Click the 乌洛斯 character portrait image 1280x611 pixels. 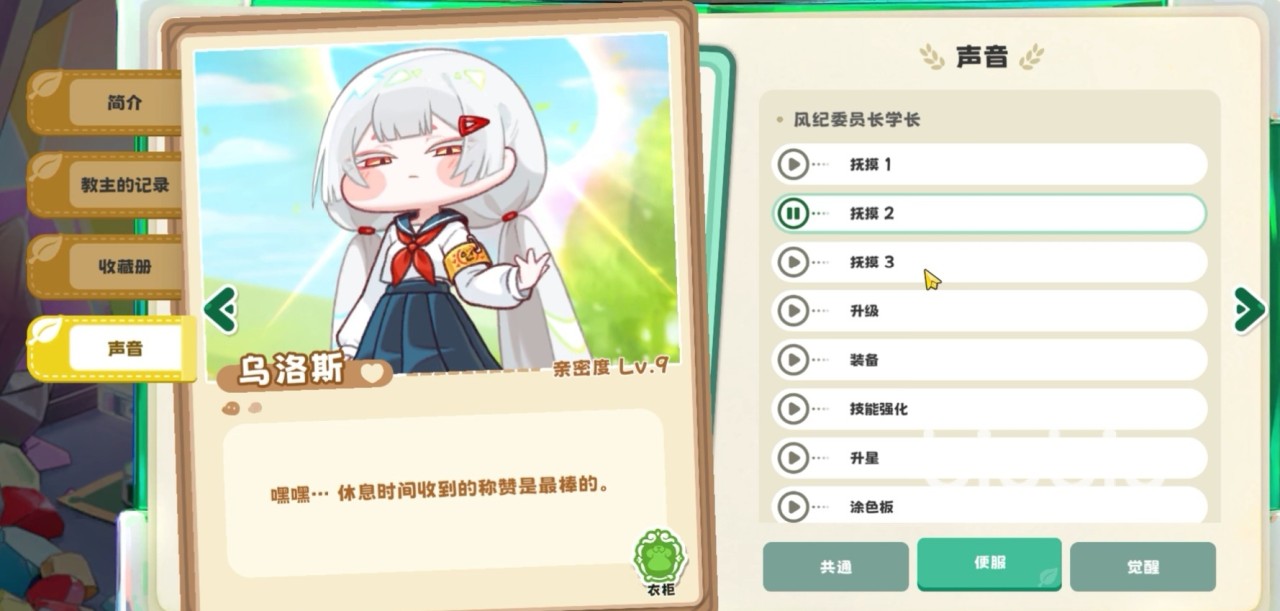tap(436, 205)
